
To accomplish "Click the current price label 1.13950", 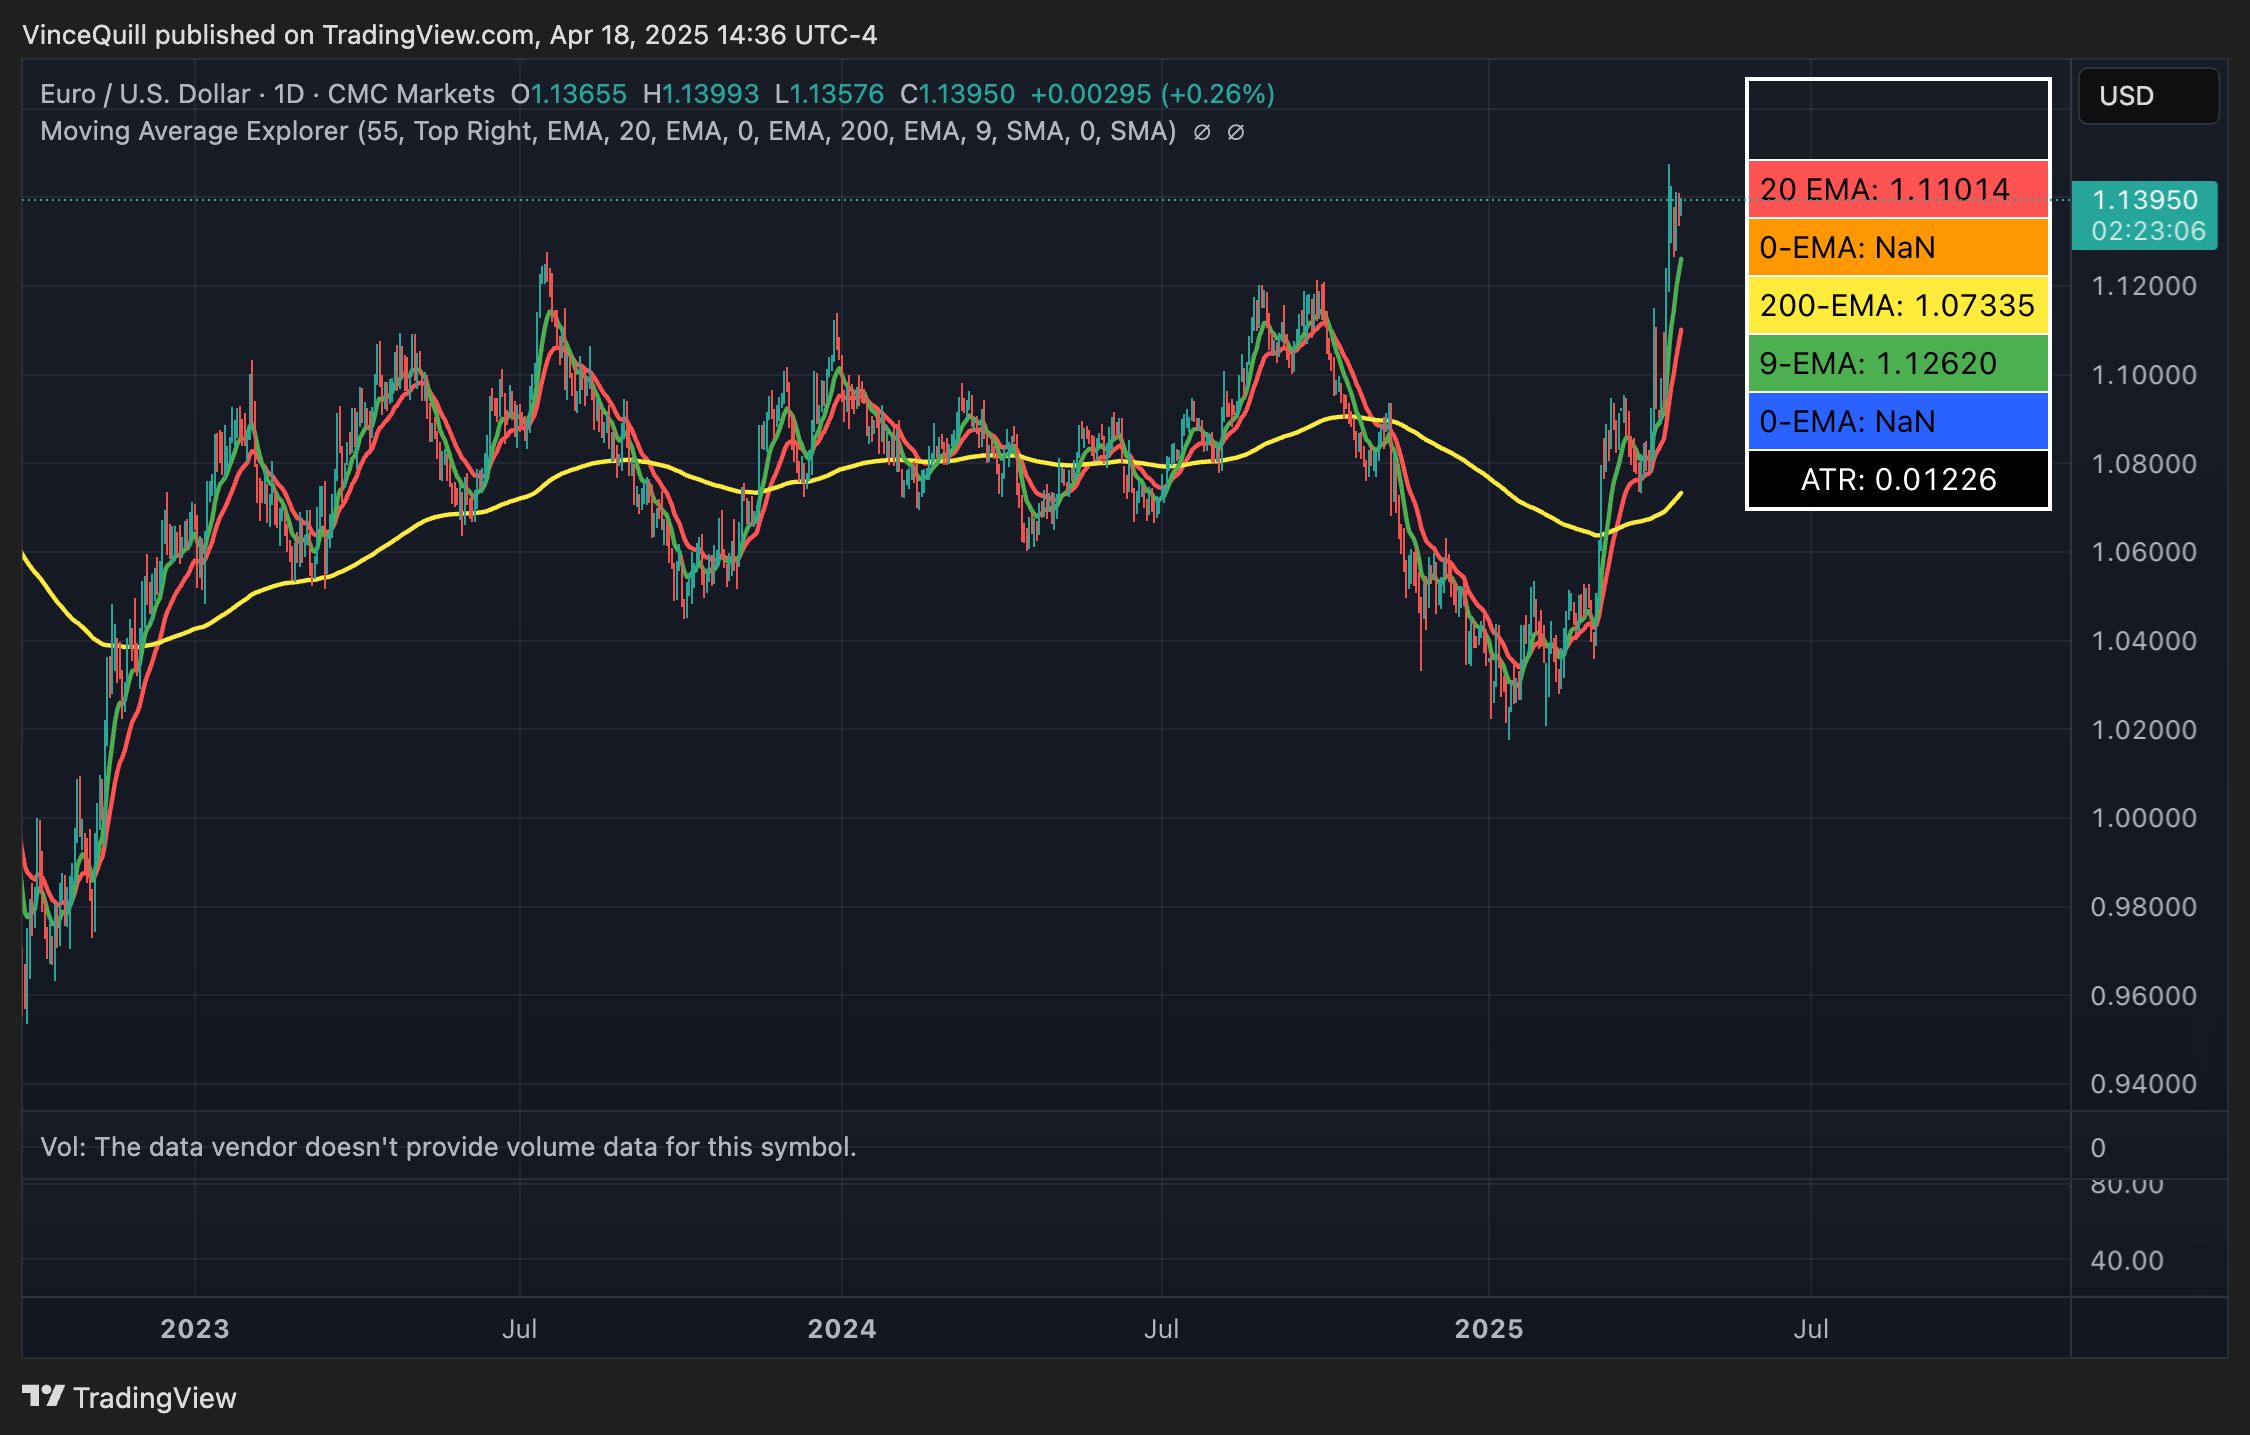I will (x=2144, y=200).
